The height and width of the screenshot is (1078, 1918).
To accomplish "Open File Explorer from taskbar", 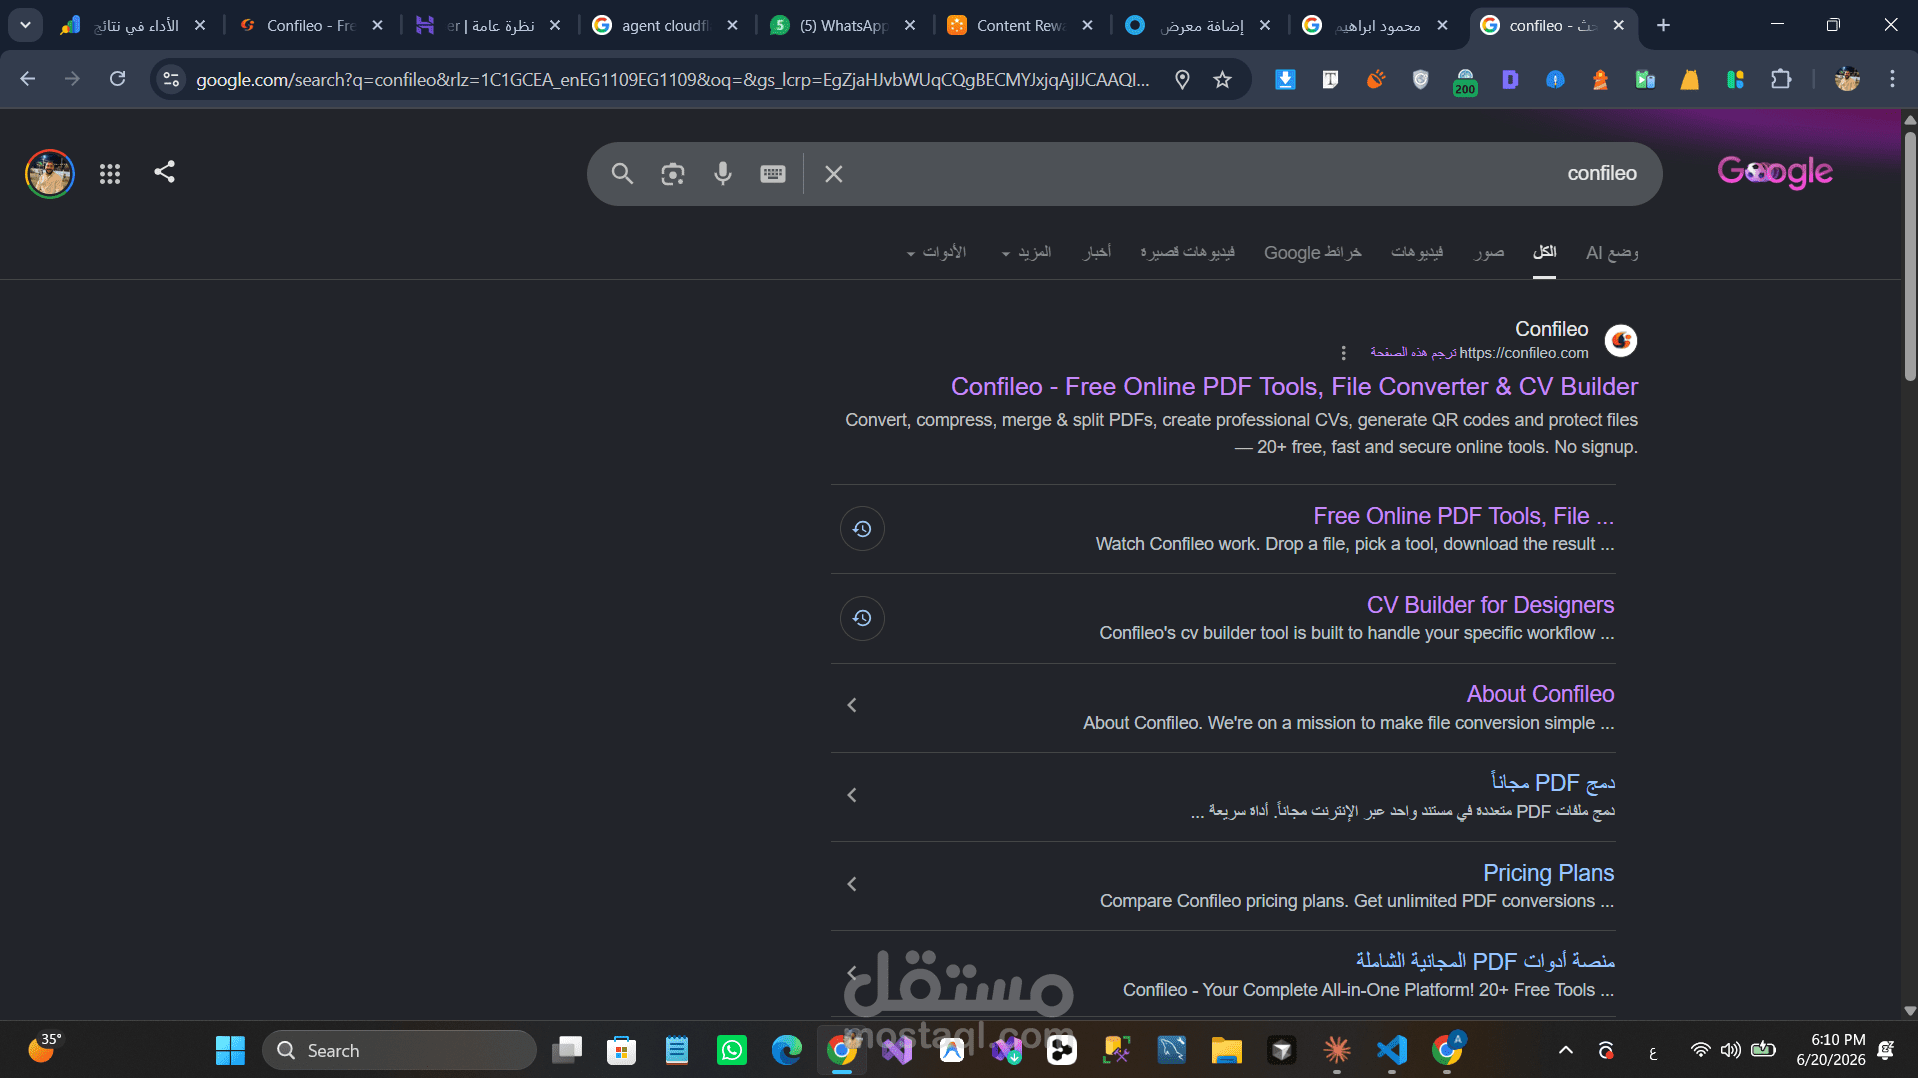I will click(x=1226, y=1050).
